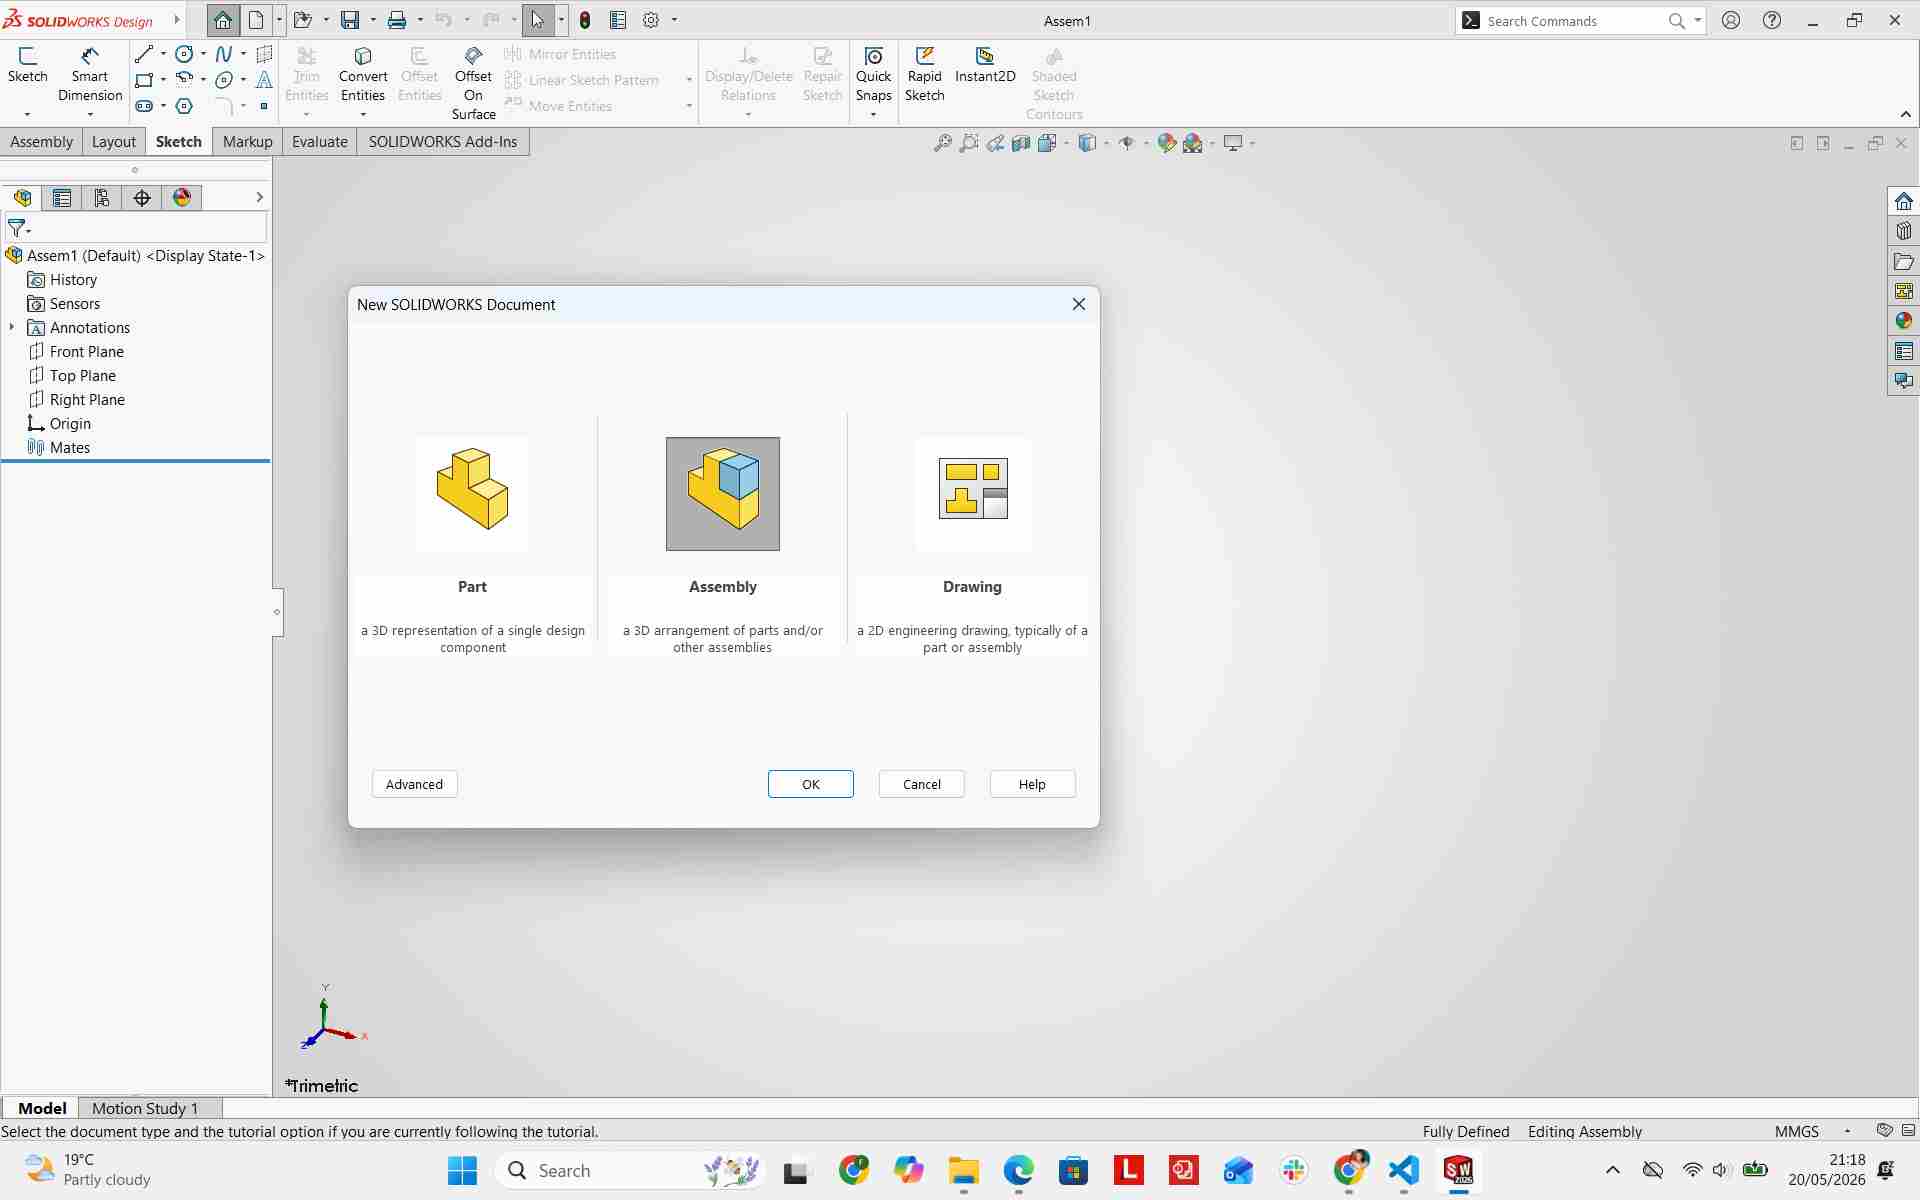
Task: Open Visual Studio Code from the taskbar
Action: [x=1404, y=1170]
